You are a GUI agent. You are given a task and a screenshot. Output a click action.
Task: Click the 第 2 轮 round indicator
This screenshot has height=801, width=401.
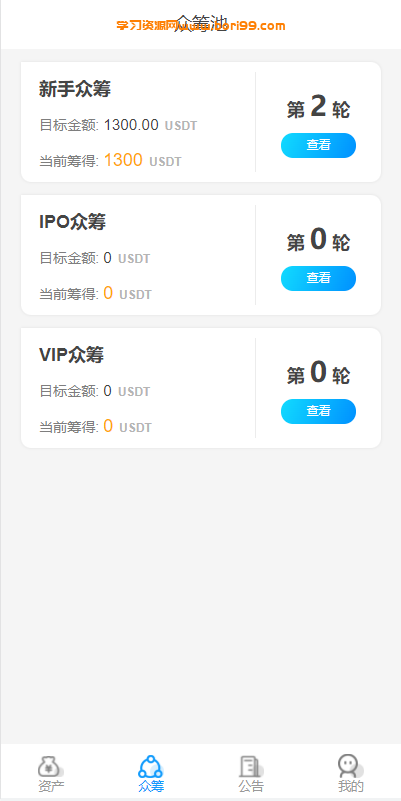(x=318, y=107)
